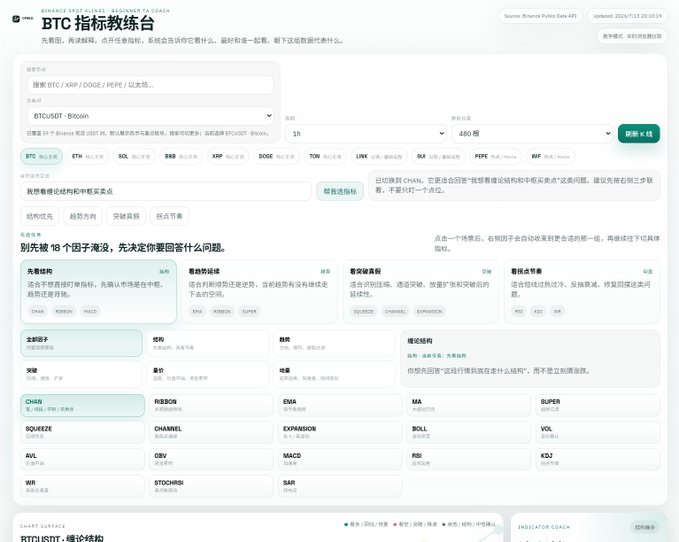This screenshot has width=679, height=542.
Task: Select the AVL indicator card
Action: 82,459
